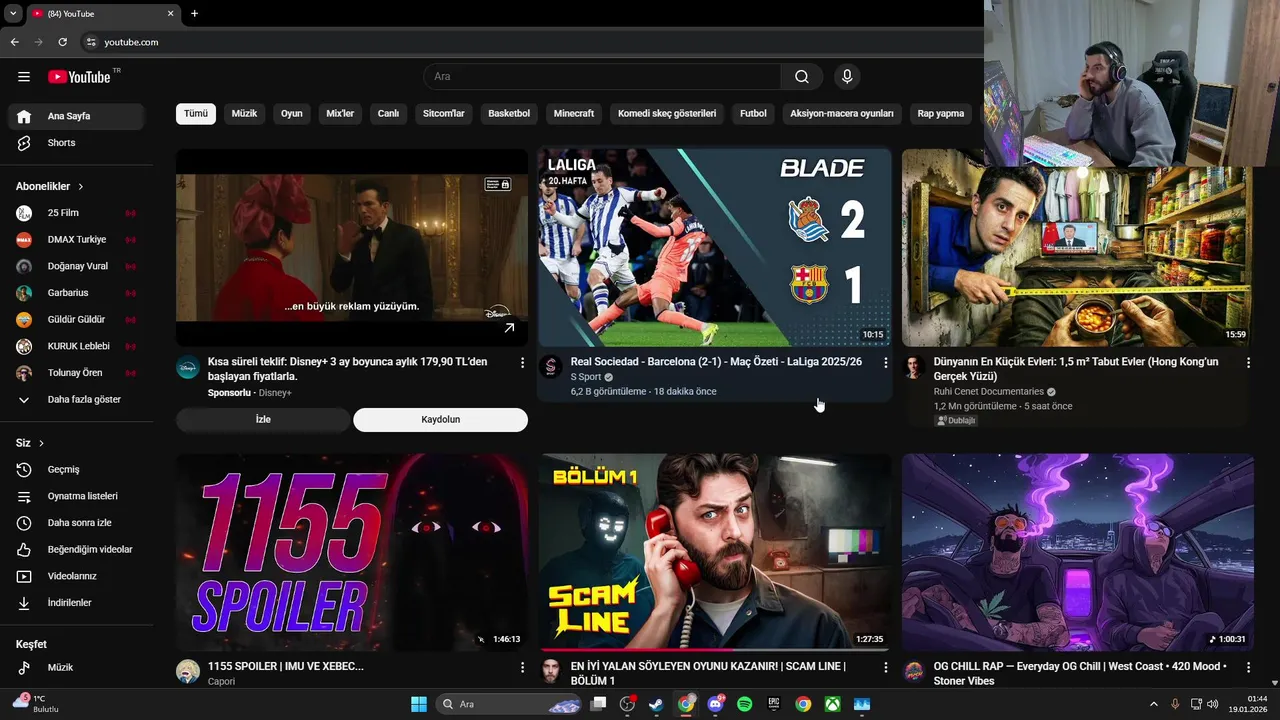The image size is (1280, 720).
Task: Open the hamburger guide menu
Action: point(24,77)
